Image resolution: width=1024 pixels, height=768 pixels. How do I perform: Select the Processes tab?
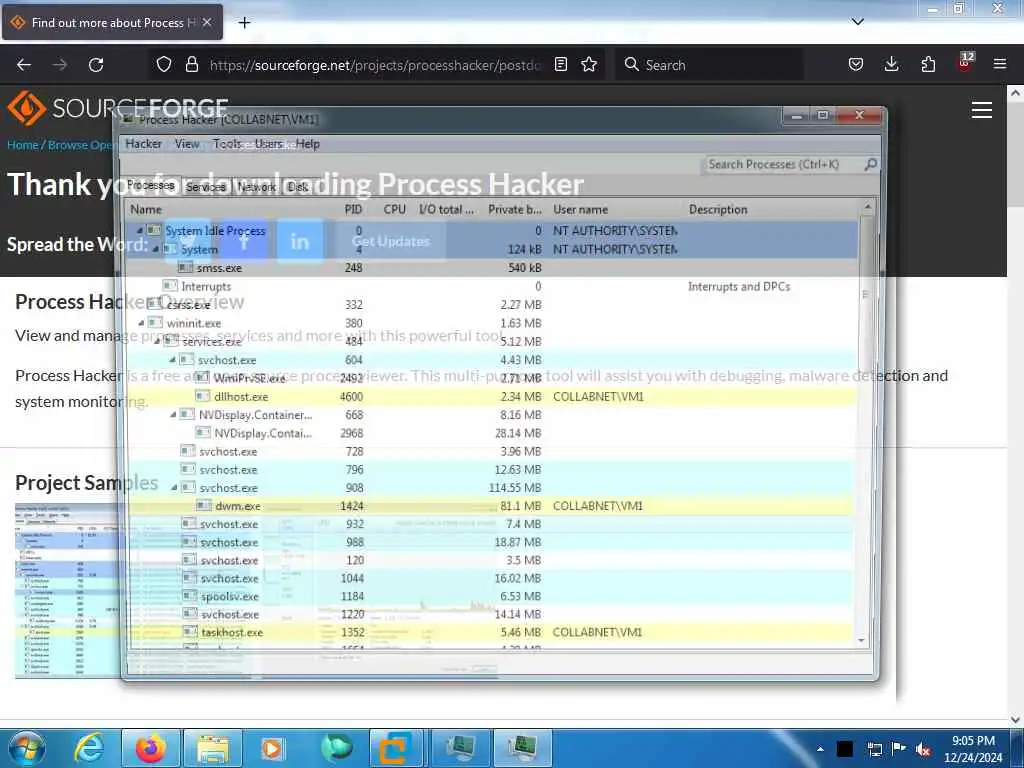coord(151,185)
